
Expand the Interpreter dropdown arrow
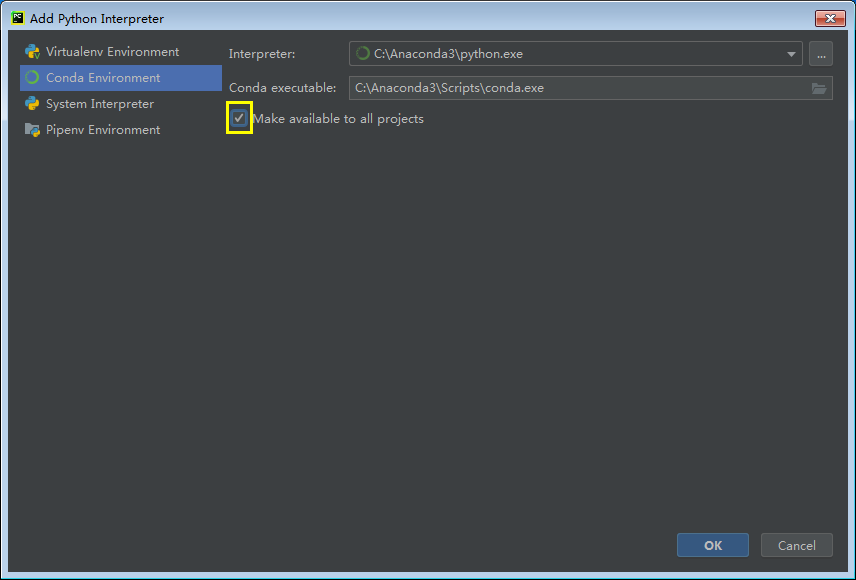790,54
